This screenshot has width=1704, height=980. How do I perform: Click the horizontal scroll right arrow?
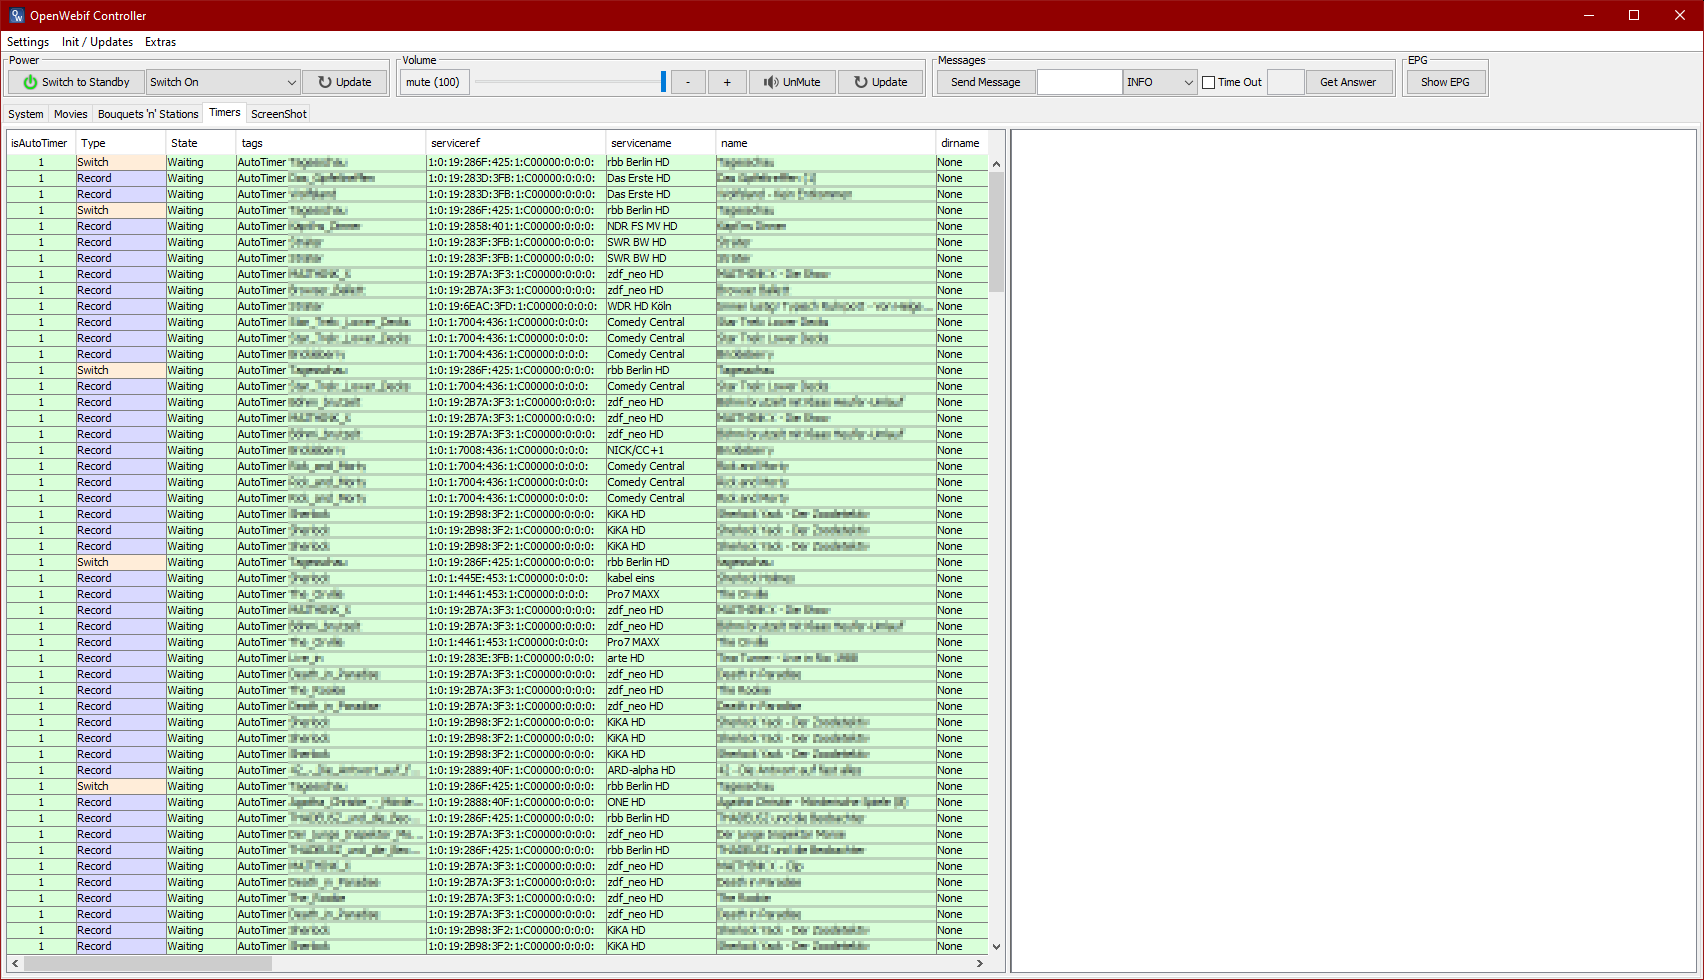tap(980, 963)
